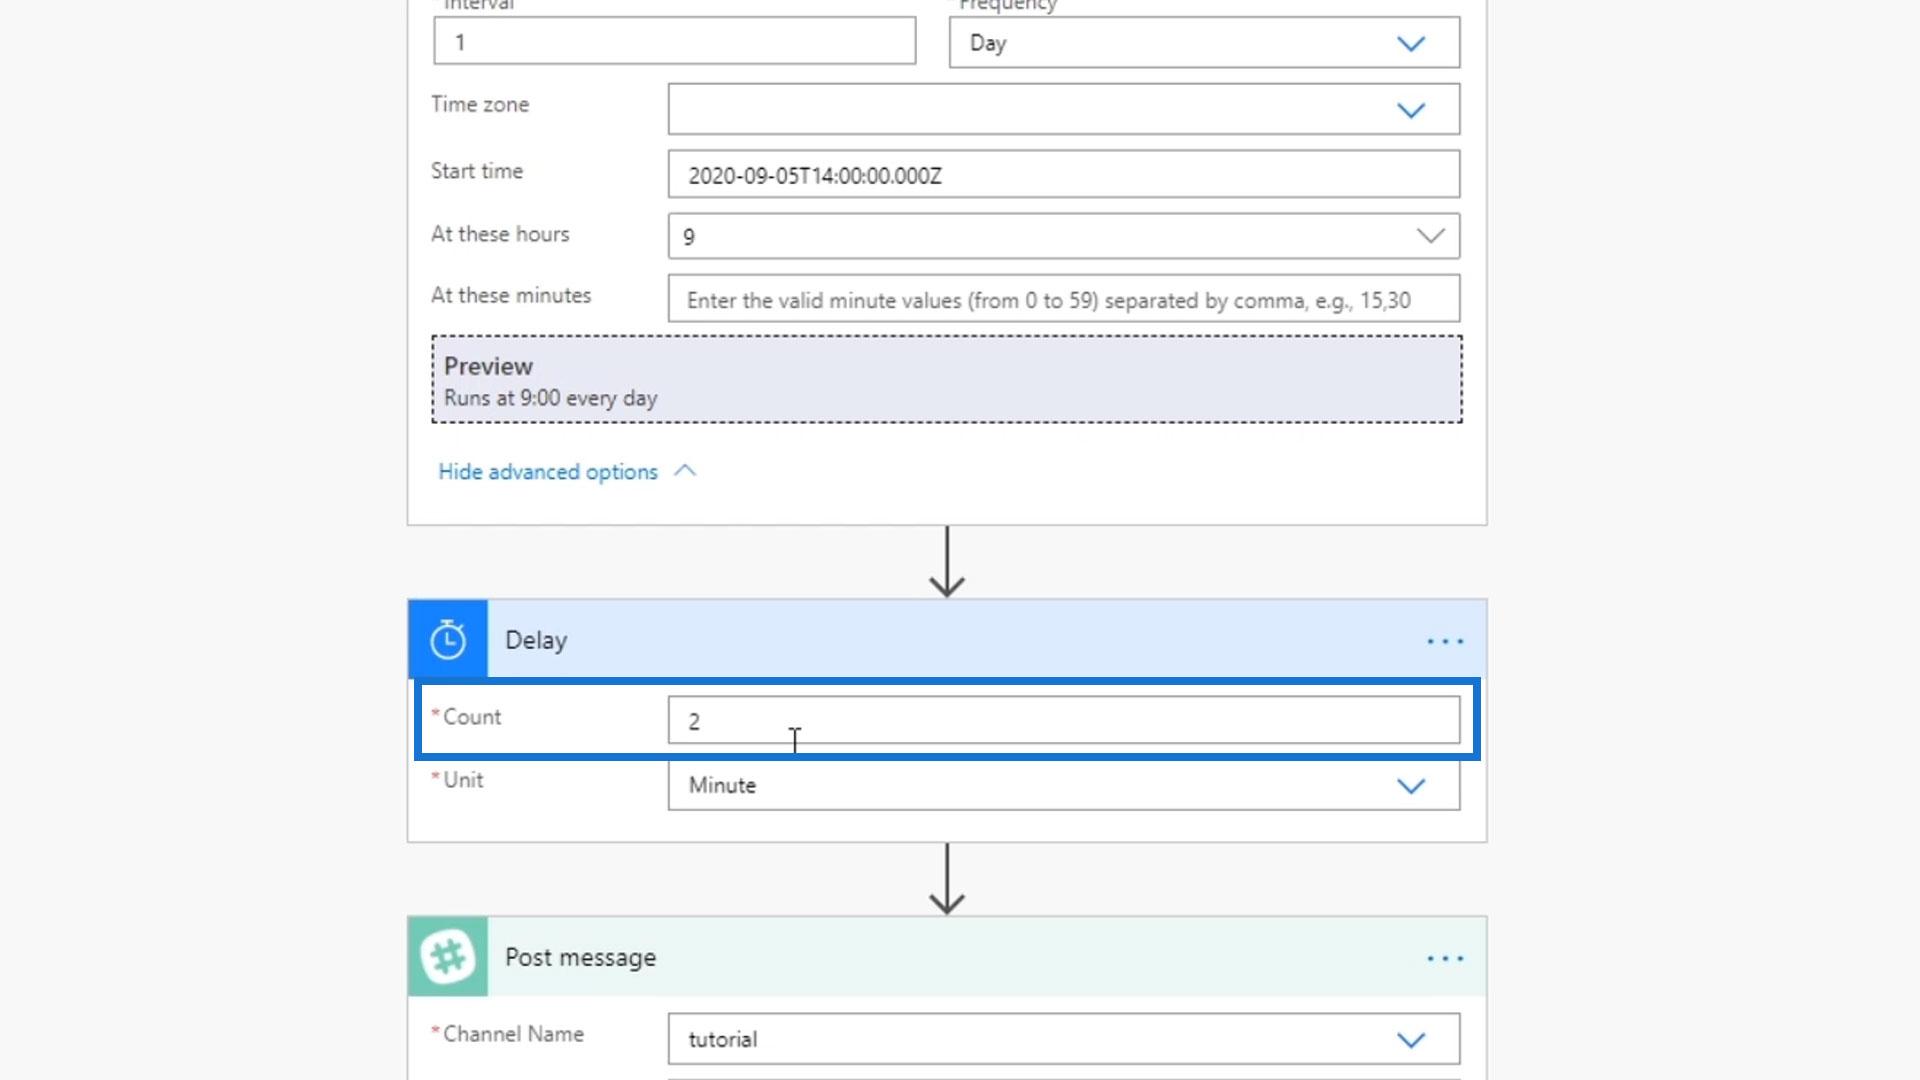Click the Start time text field
The width and height of the screenshot is (1920, 1080).
click(1063, 175)
